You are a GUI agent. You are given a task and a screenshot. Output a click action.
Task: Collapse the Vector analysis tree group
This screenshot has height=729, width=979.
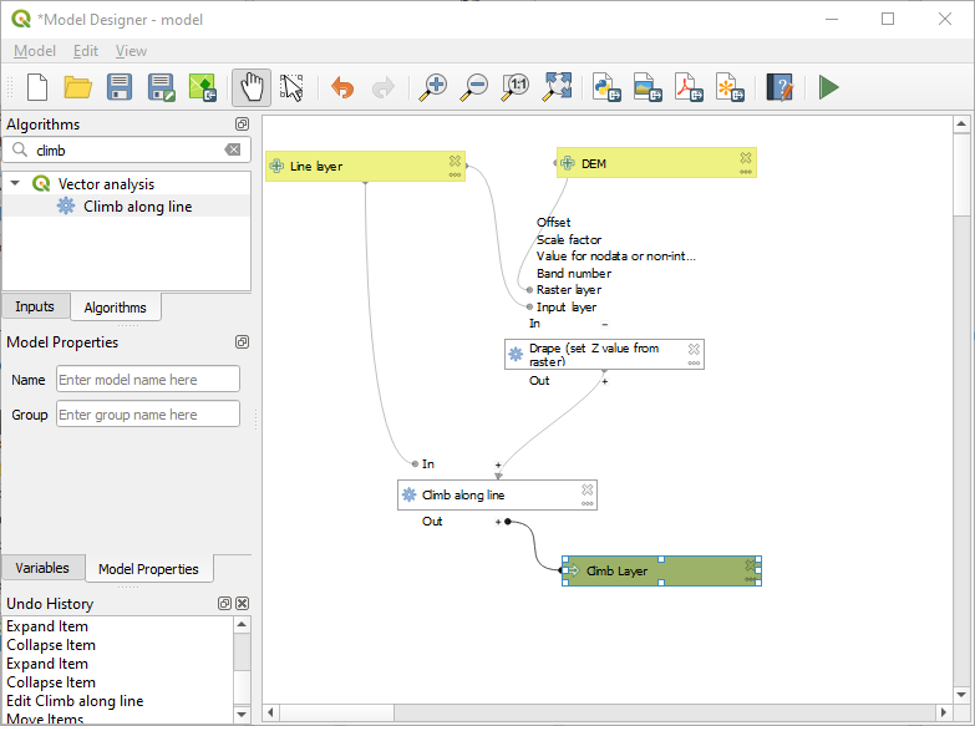(x=15, y=184)
